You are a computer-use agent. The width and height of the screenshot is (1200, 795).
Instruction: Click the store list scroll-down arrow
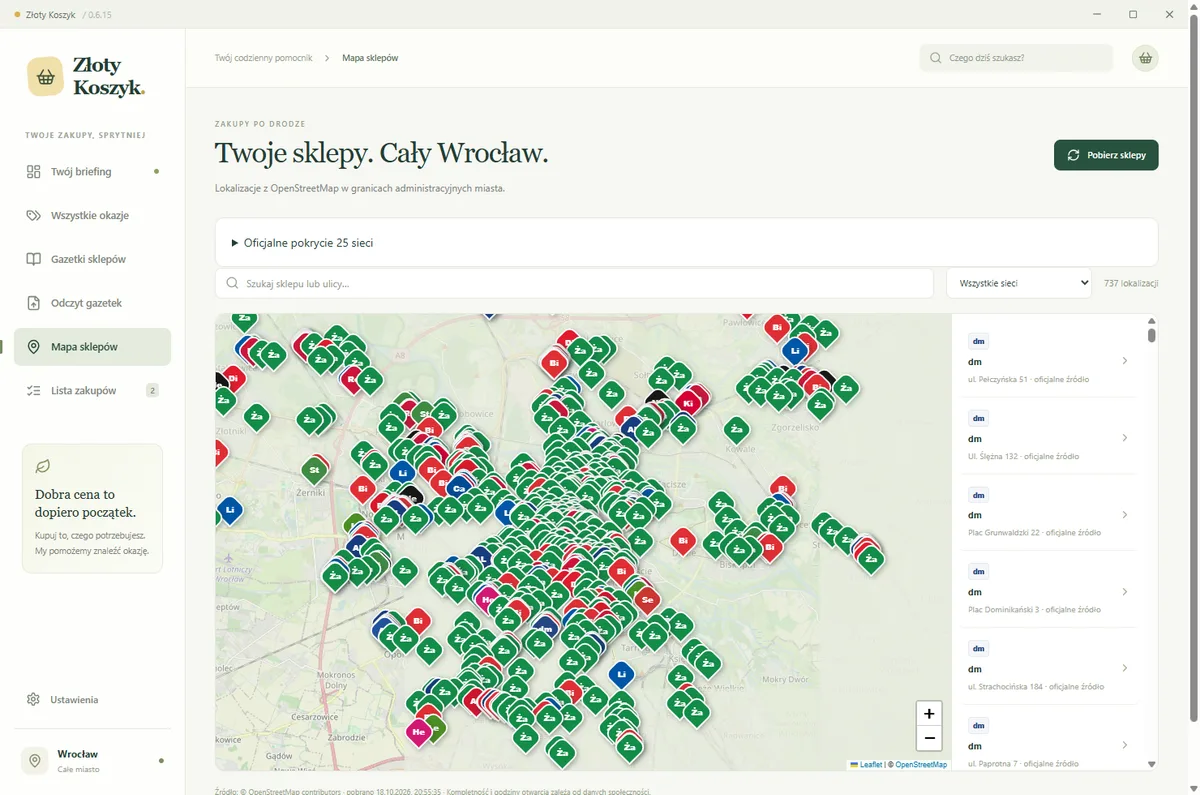coord(1151,764)
